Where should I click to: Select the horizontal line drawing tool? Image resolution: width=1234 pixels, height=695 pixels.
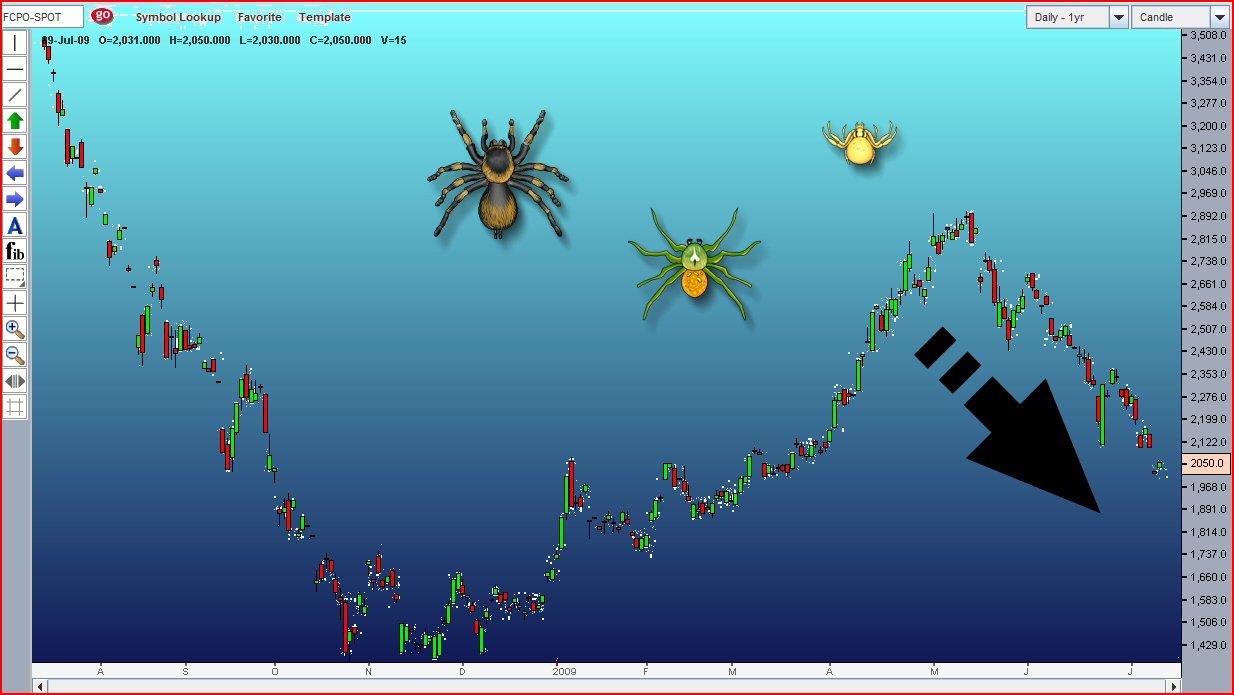click(15, 69)
